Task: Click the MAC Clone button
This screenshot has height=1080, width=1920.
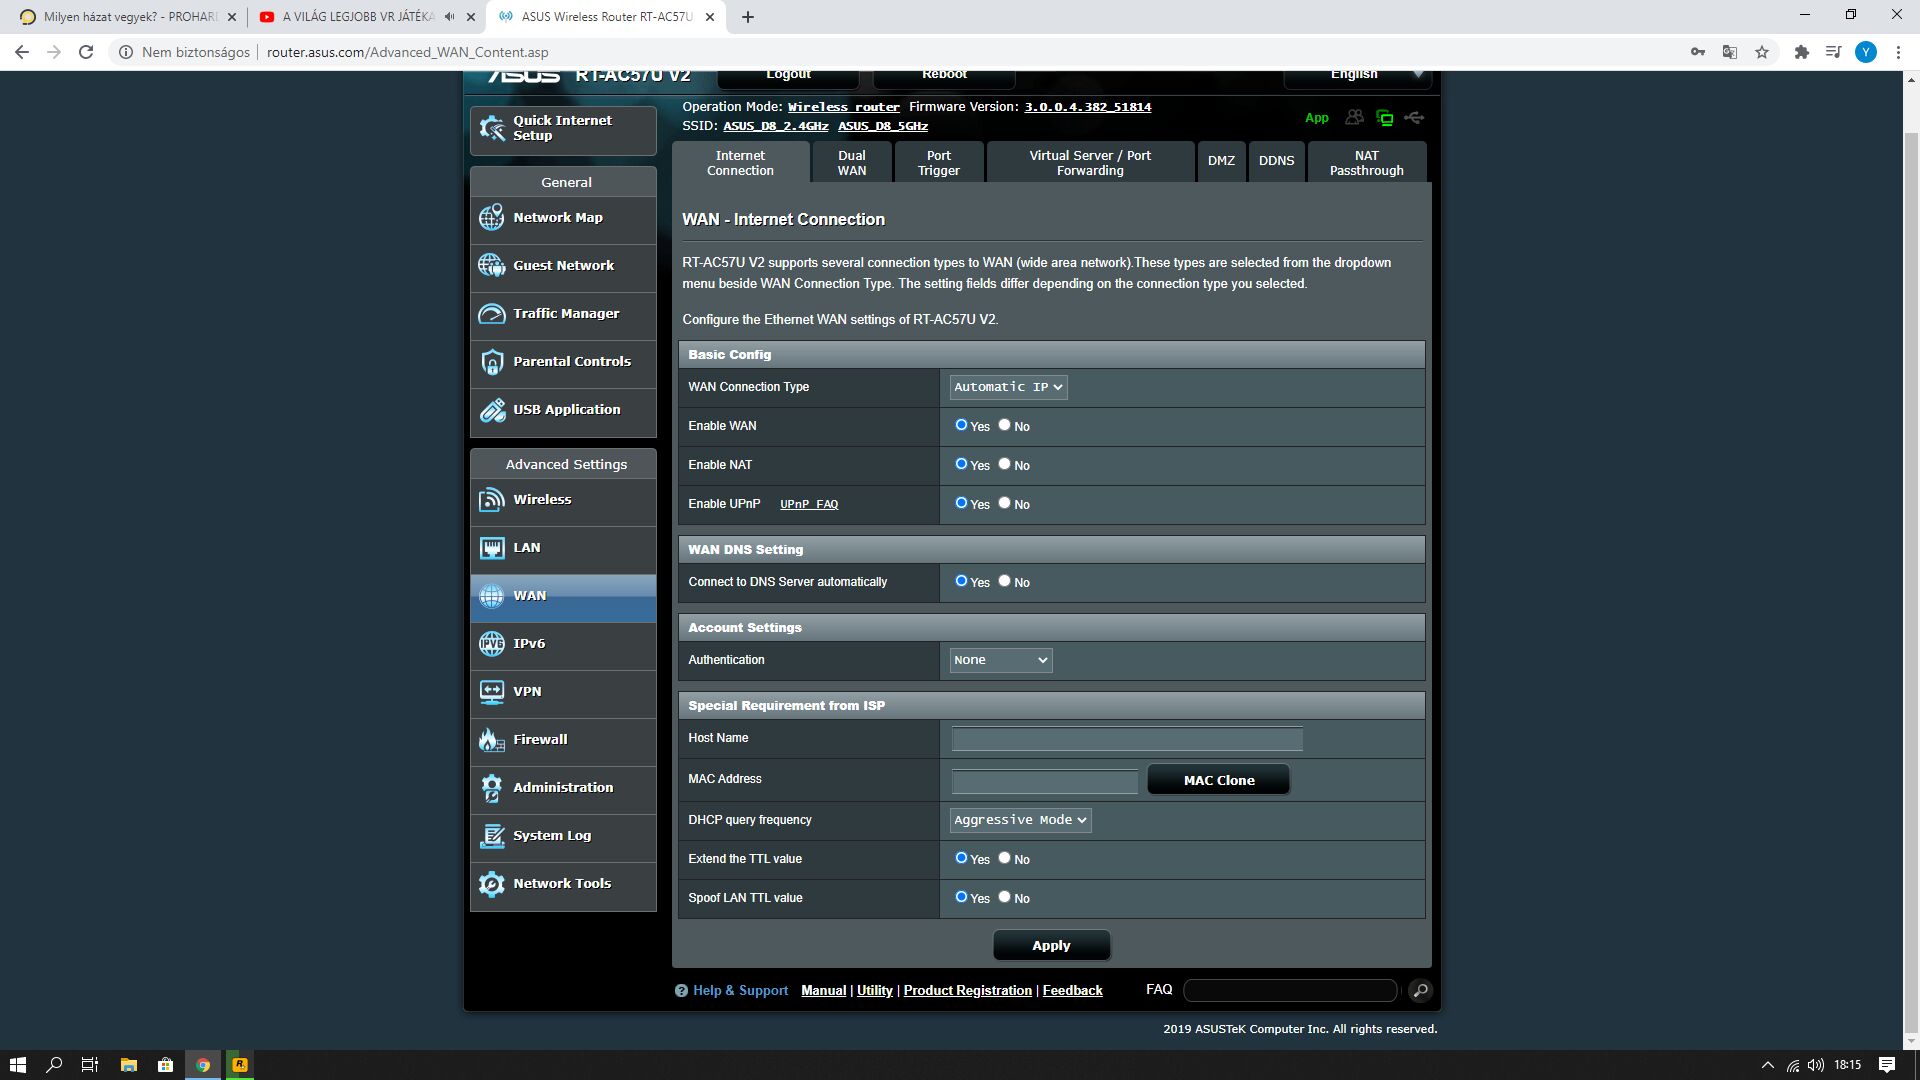Action: pos(1219,780)
